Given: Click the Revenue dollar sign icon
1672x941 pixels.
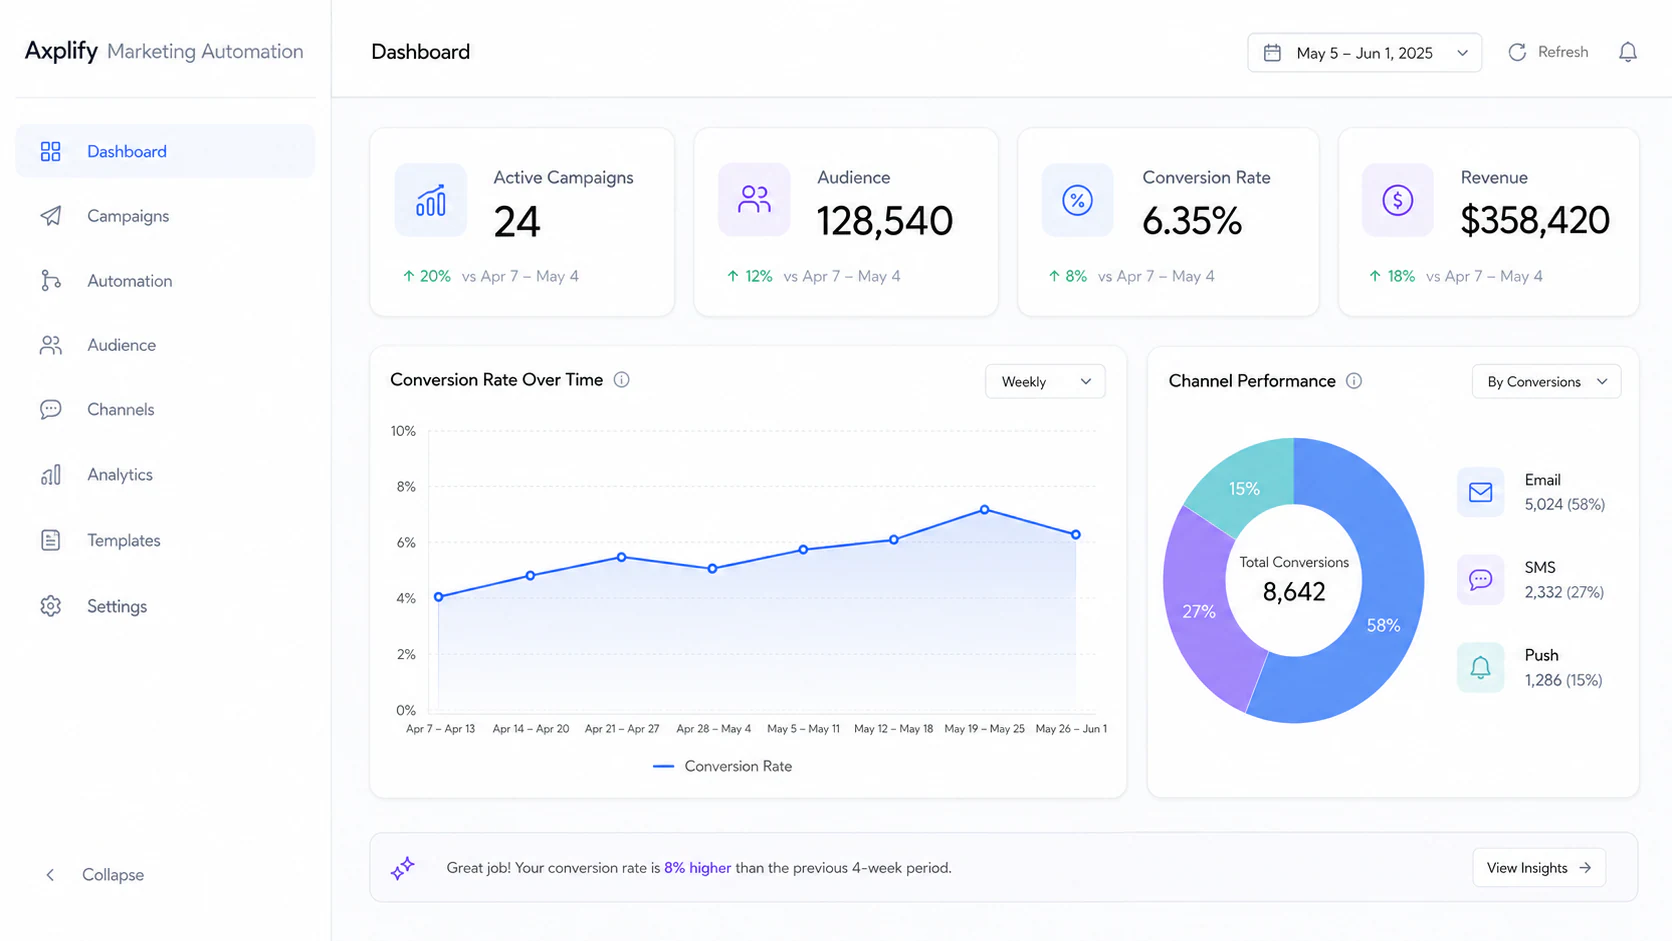Looking at the screenshot, I should 1397,200.
